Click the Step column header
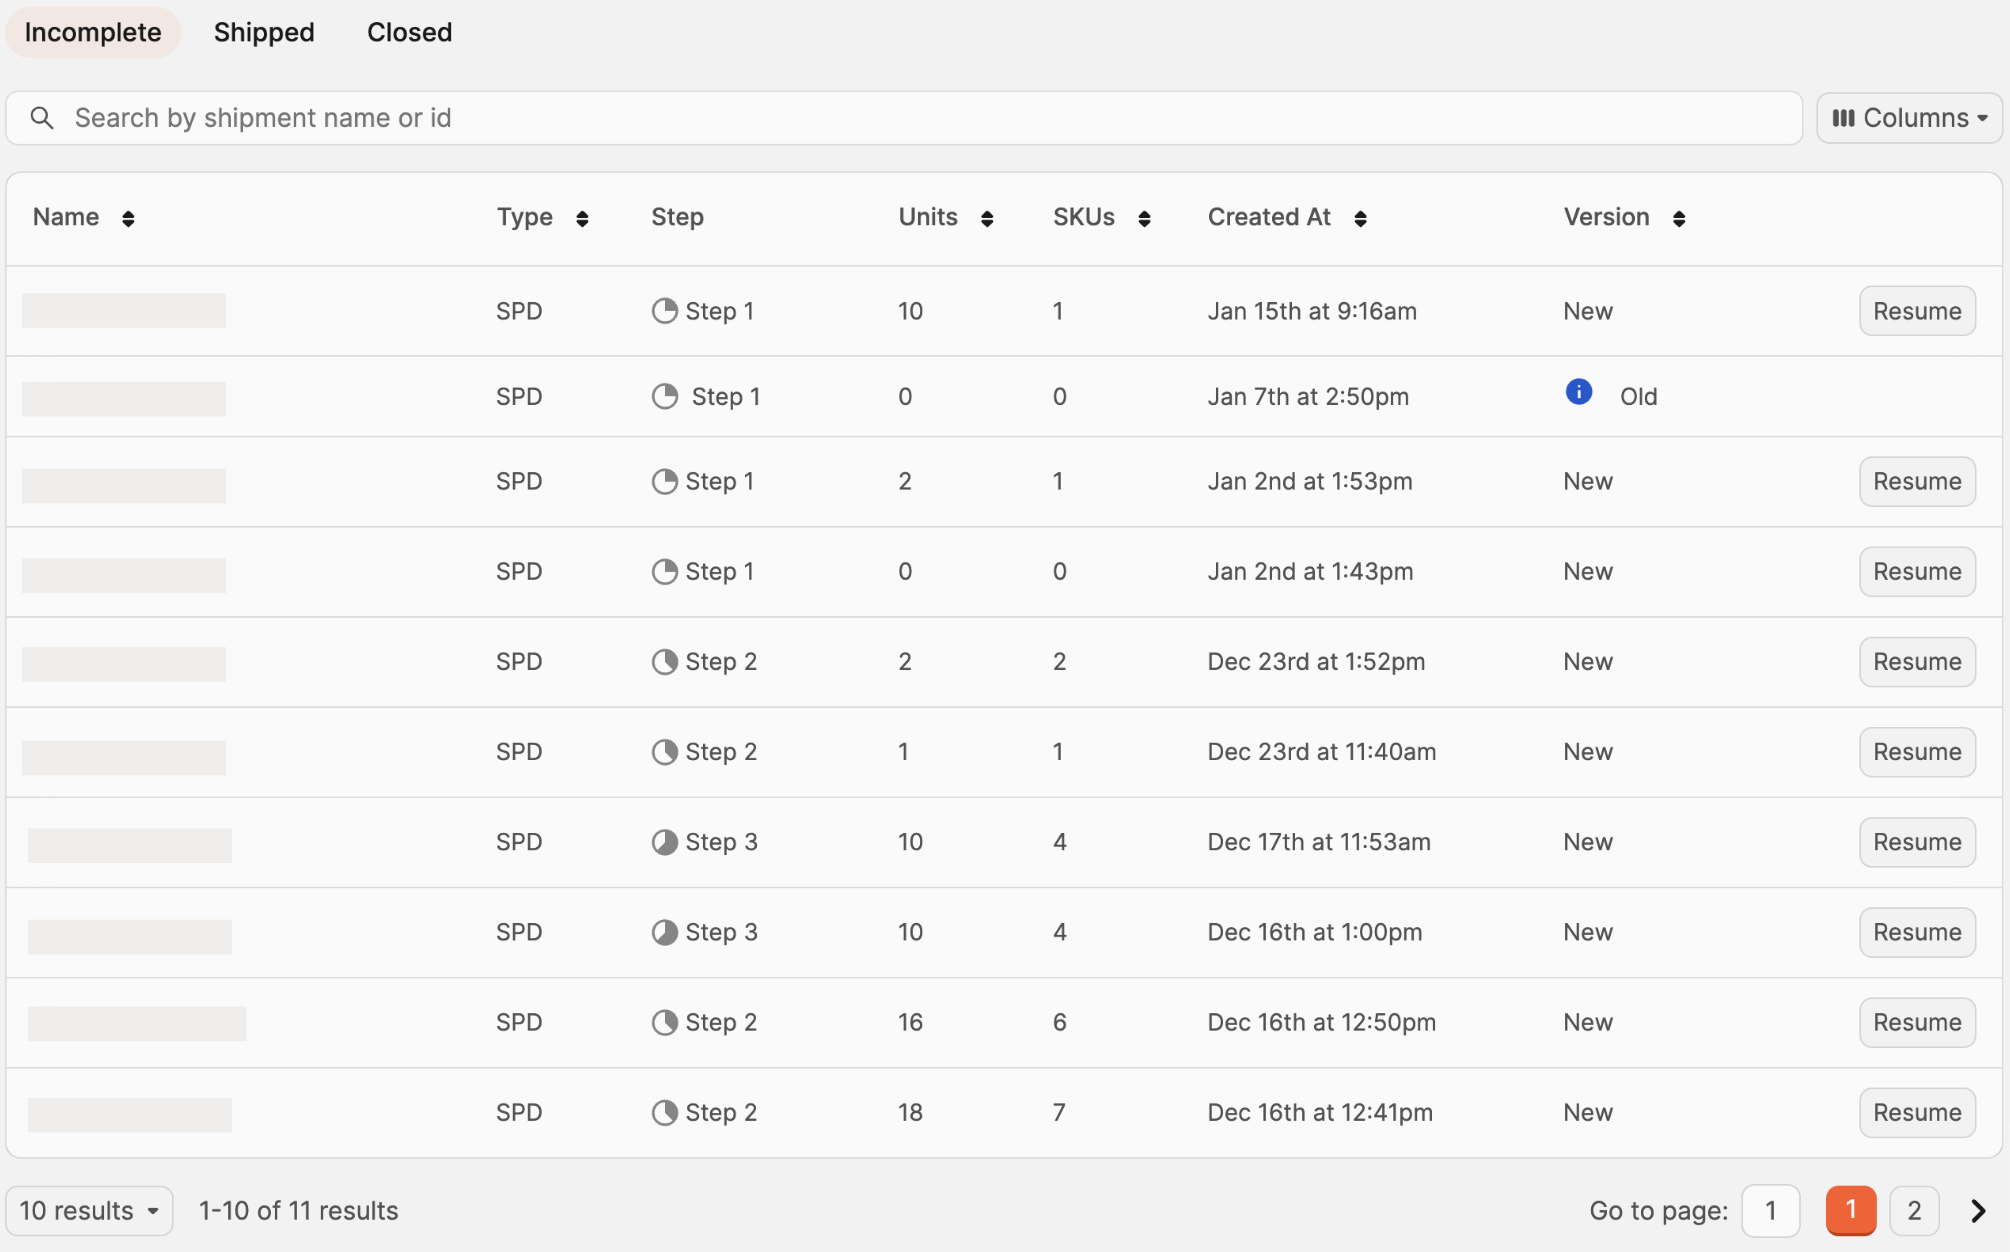The height and width of the screenshot is (1252, 2010). pos(677,217)
